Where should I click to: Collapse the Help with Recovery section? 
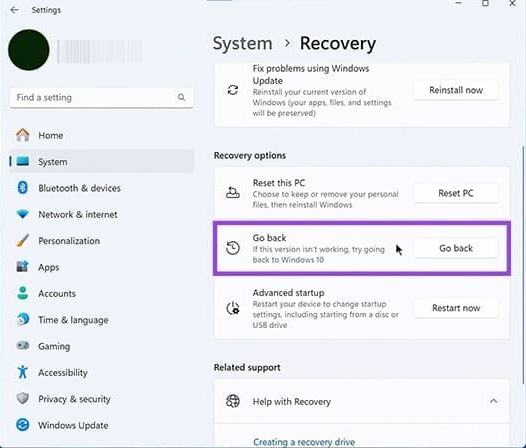493,401
